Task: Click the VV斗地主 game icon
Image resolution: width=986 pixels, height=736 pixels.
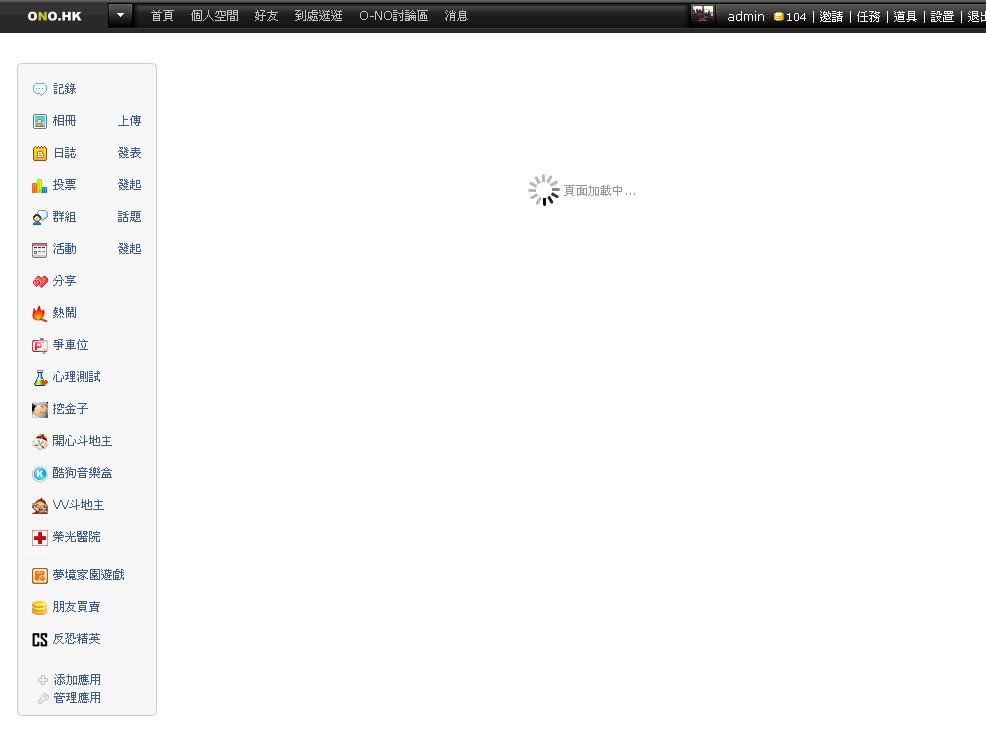Action: coord(40,506)
